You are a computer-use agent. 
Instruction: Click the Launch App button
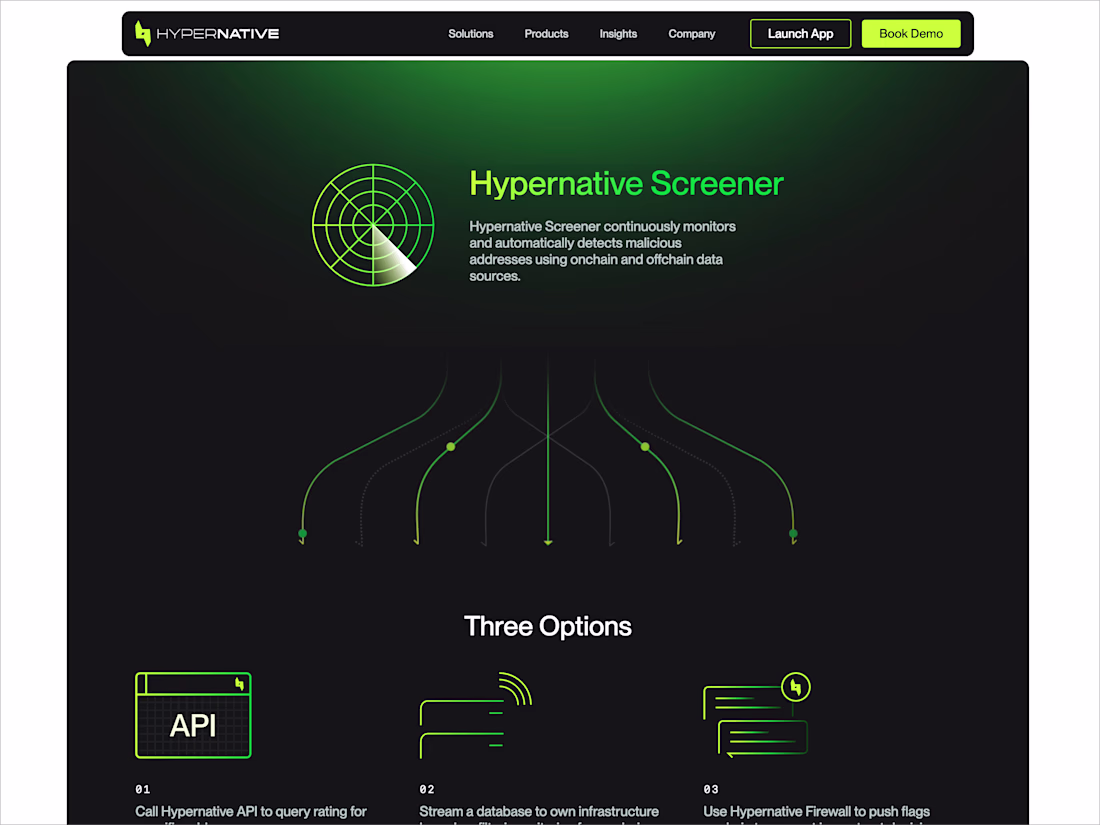pyautogui.click(x=800, y=34)
